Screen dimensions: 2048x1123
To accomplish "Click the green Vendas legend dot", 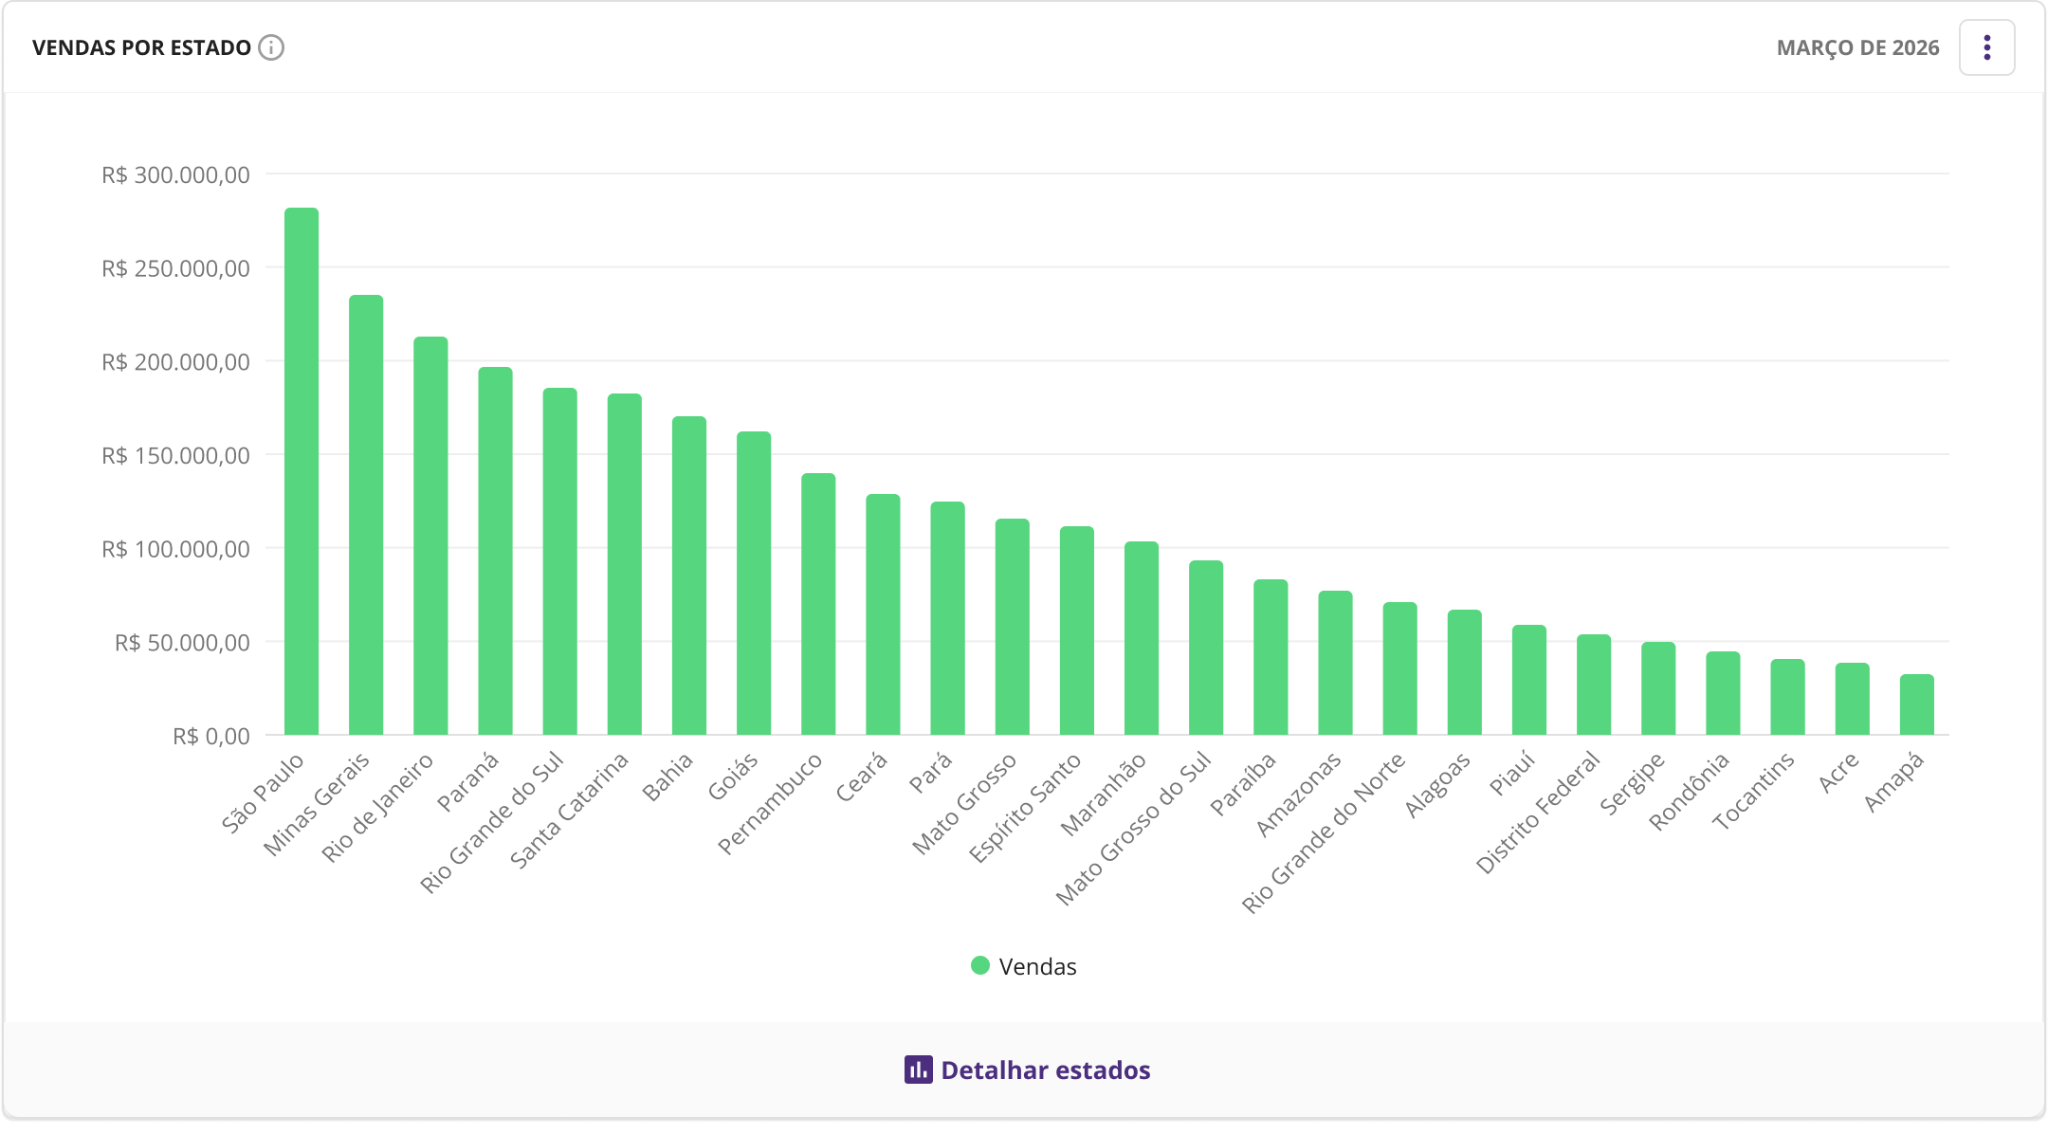I will pos(980,965).
